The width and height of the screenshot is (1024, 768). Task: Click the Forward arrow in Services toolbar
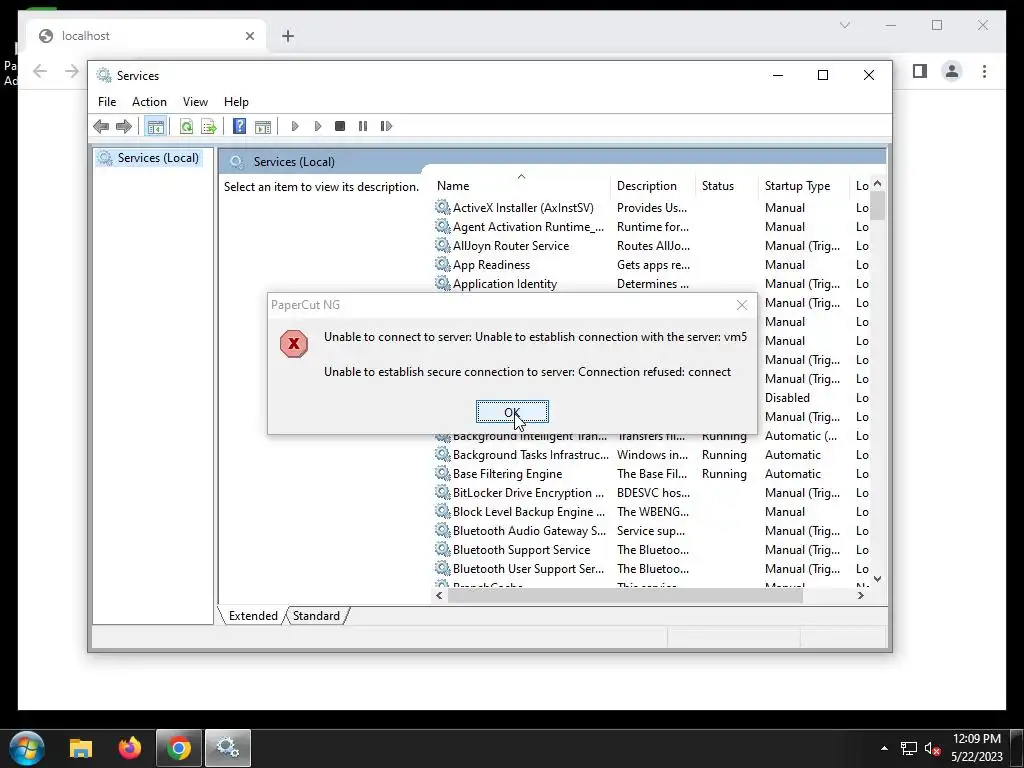tap(123, 126)
